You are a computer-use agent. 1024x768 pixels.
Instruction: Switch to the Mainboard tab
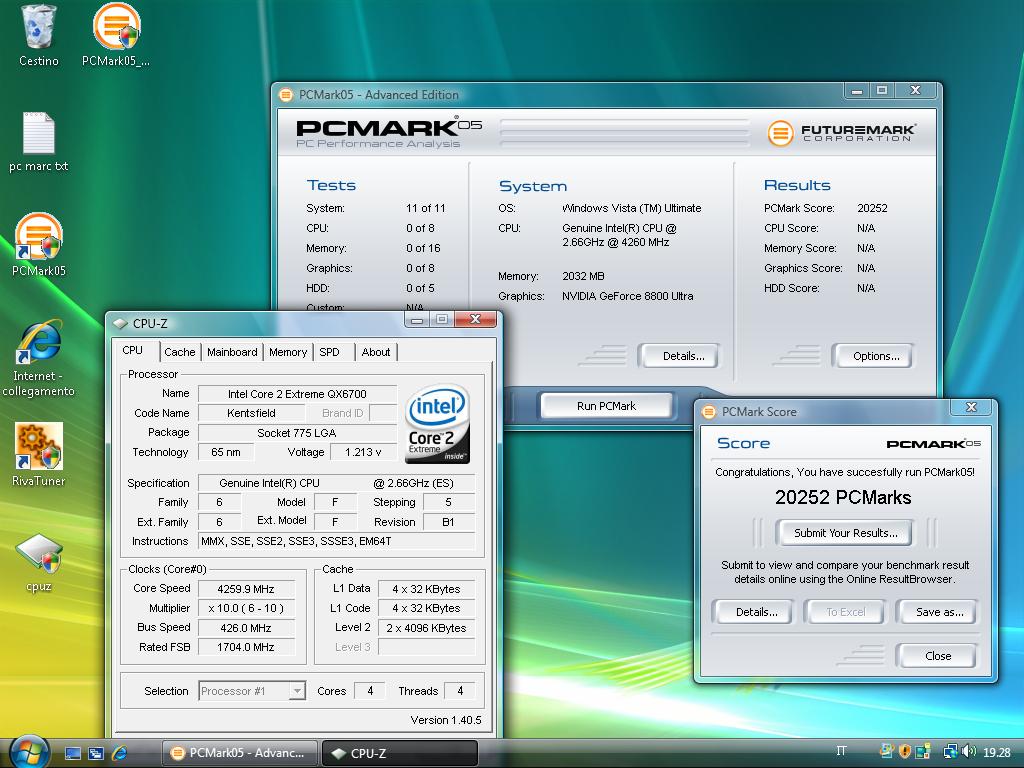tap(232, 352)
